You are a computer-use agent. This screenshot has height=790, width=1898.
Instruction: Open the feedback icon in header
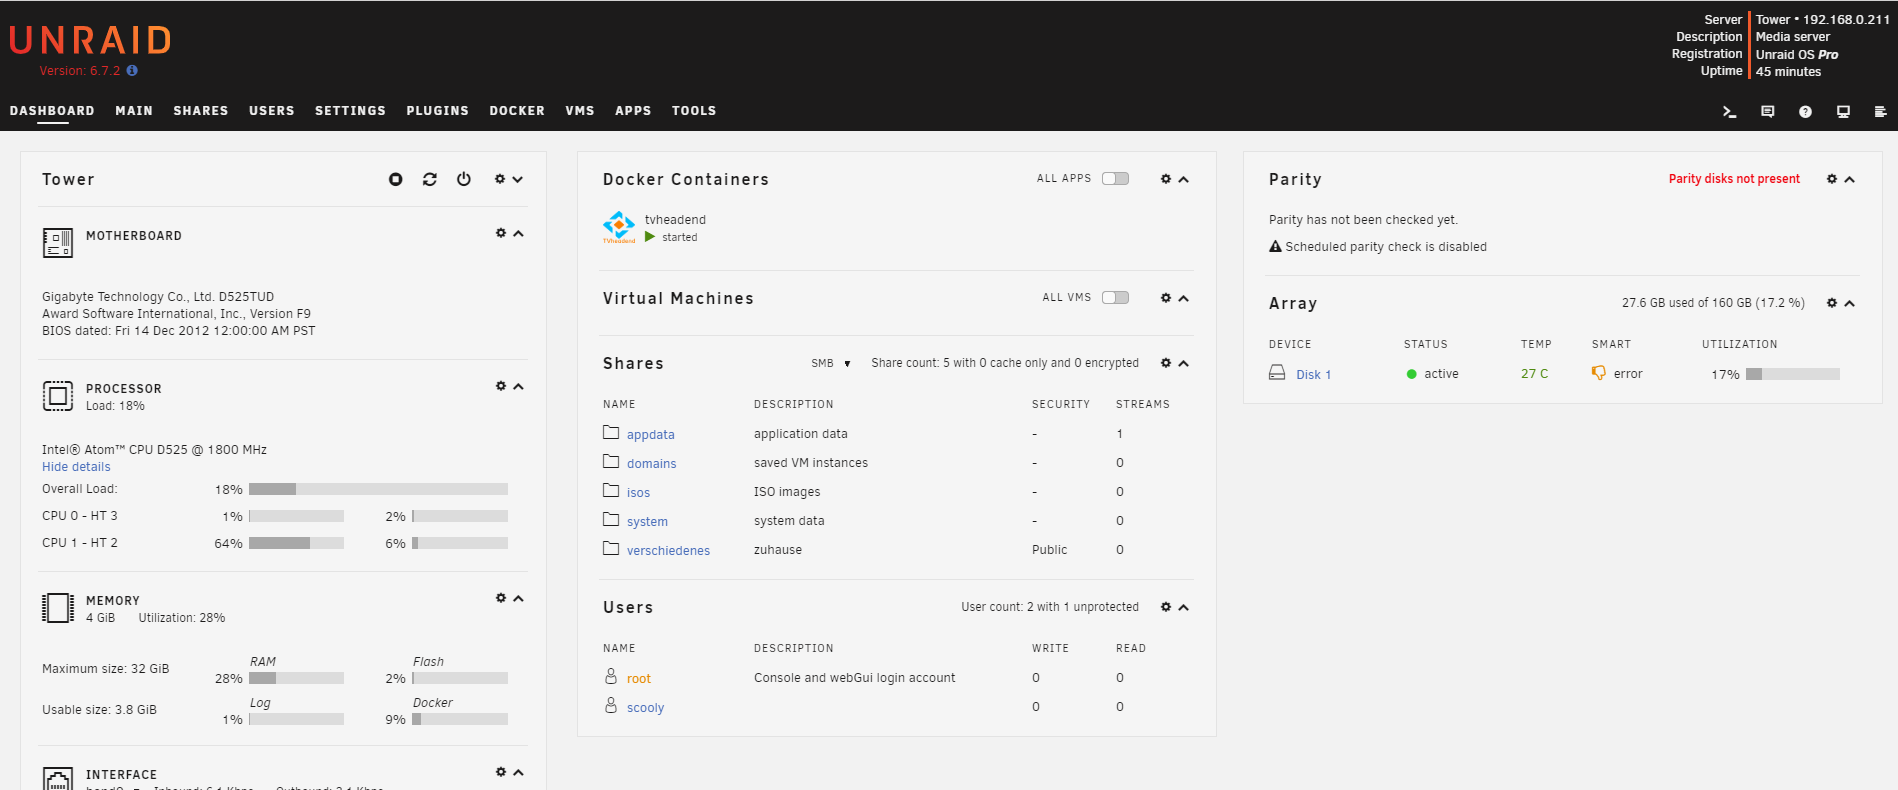coord(1768,112)
